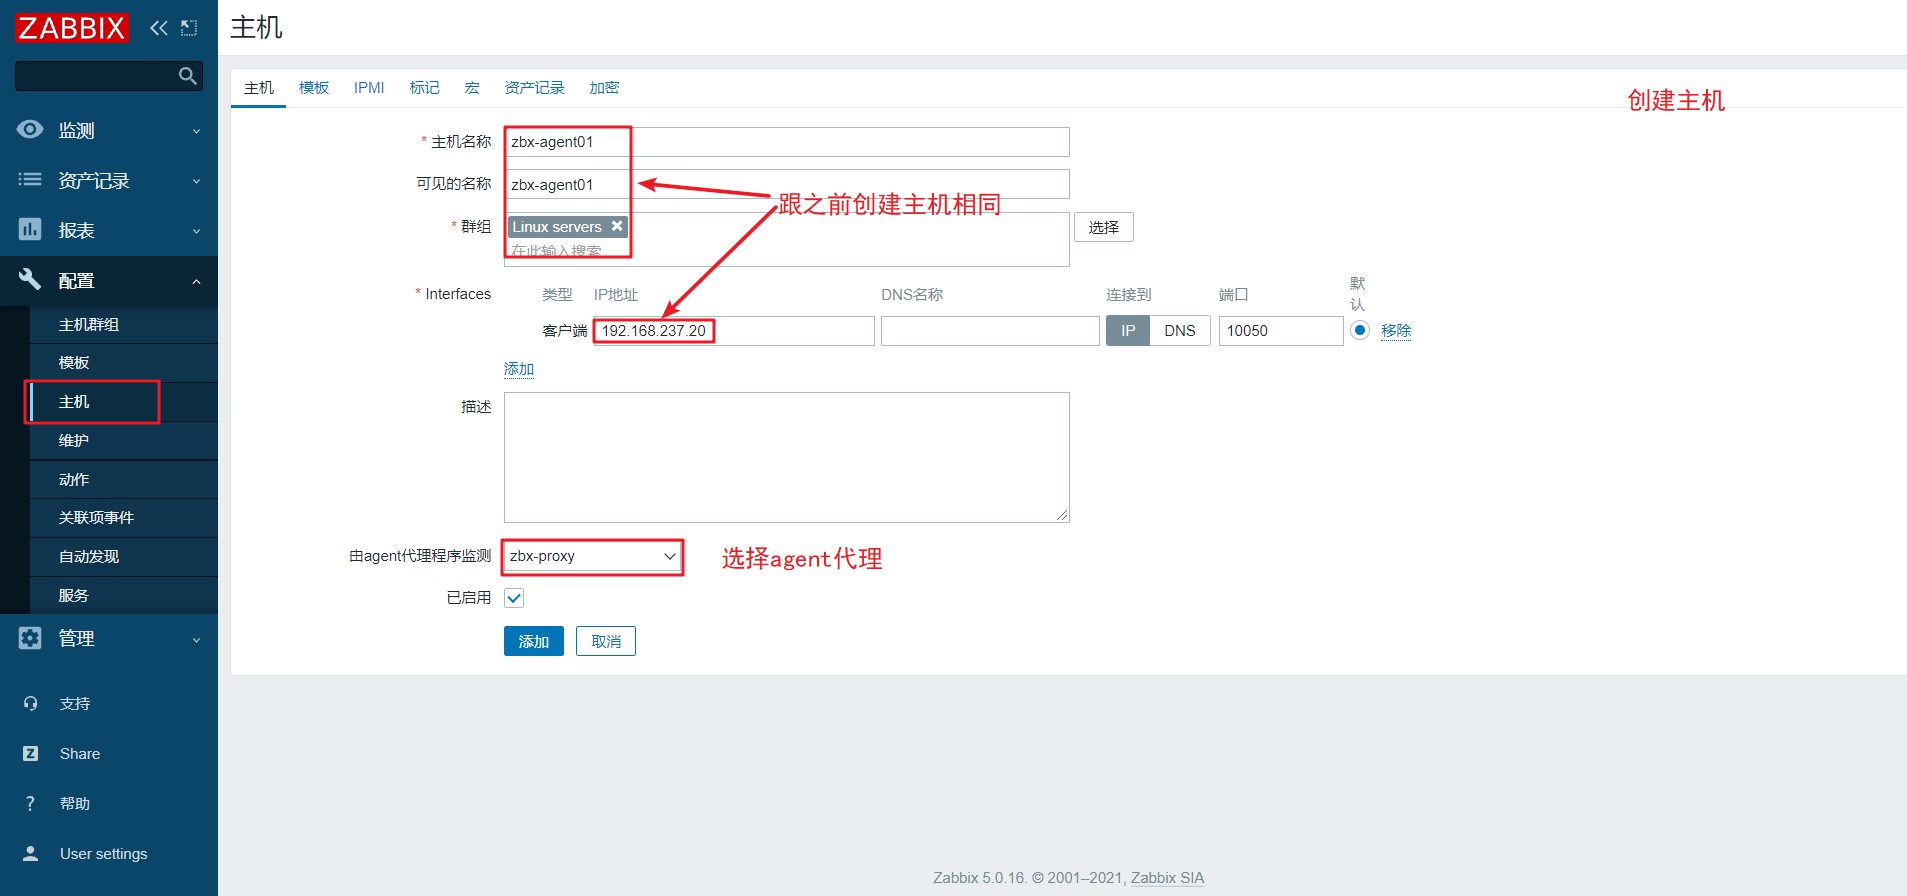The image size is (1907, 896).
Task: Open 关联项事件 event correlation in sidebar
Action: coord(124,518)
